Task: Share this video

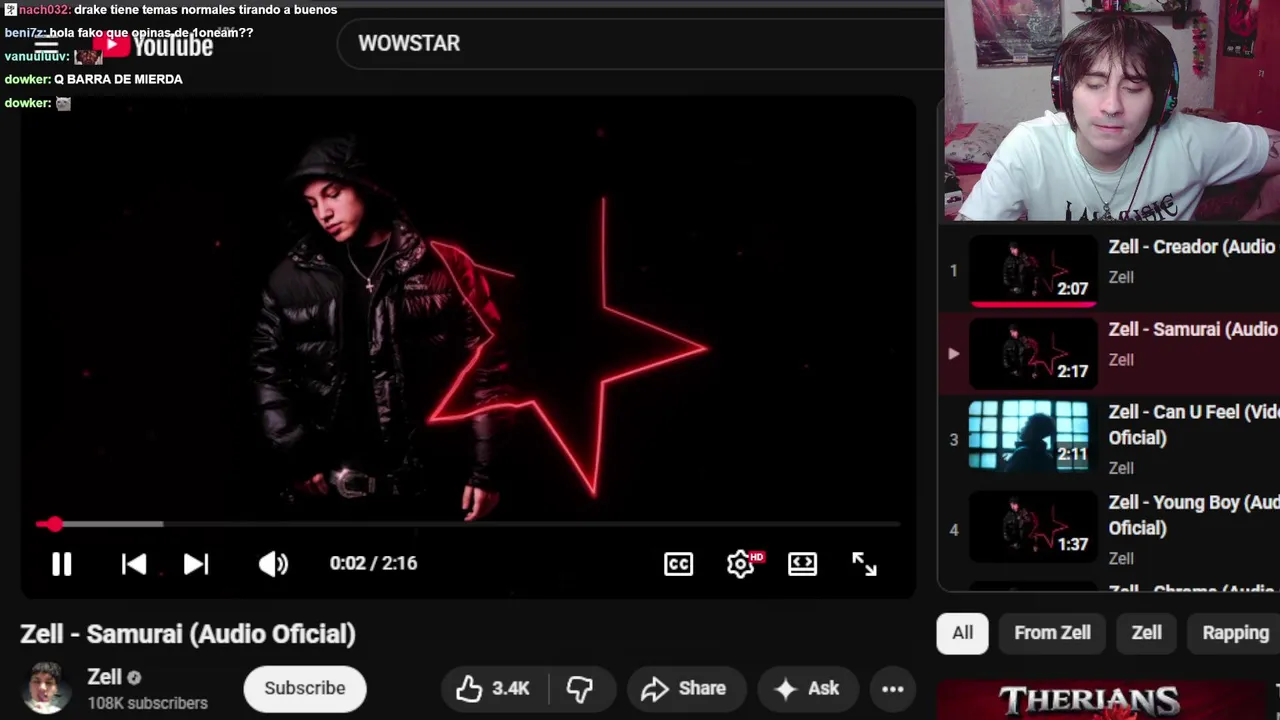Action: point(686,688)
